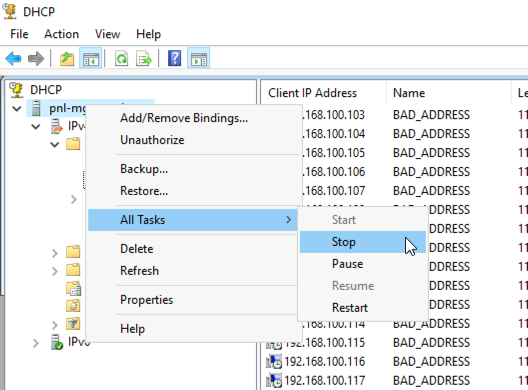The height and width of the screenshot is (390, 528).
Task: Select the 192.168.100.117 address text
Action: pos(325,381)
